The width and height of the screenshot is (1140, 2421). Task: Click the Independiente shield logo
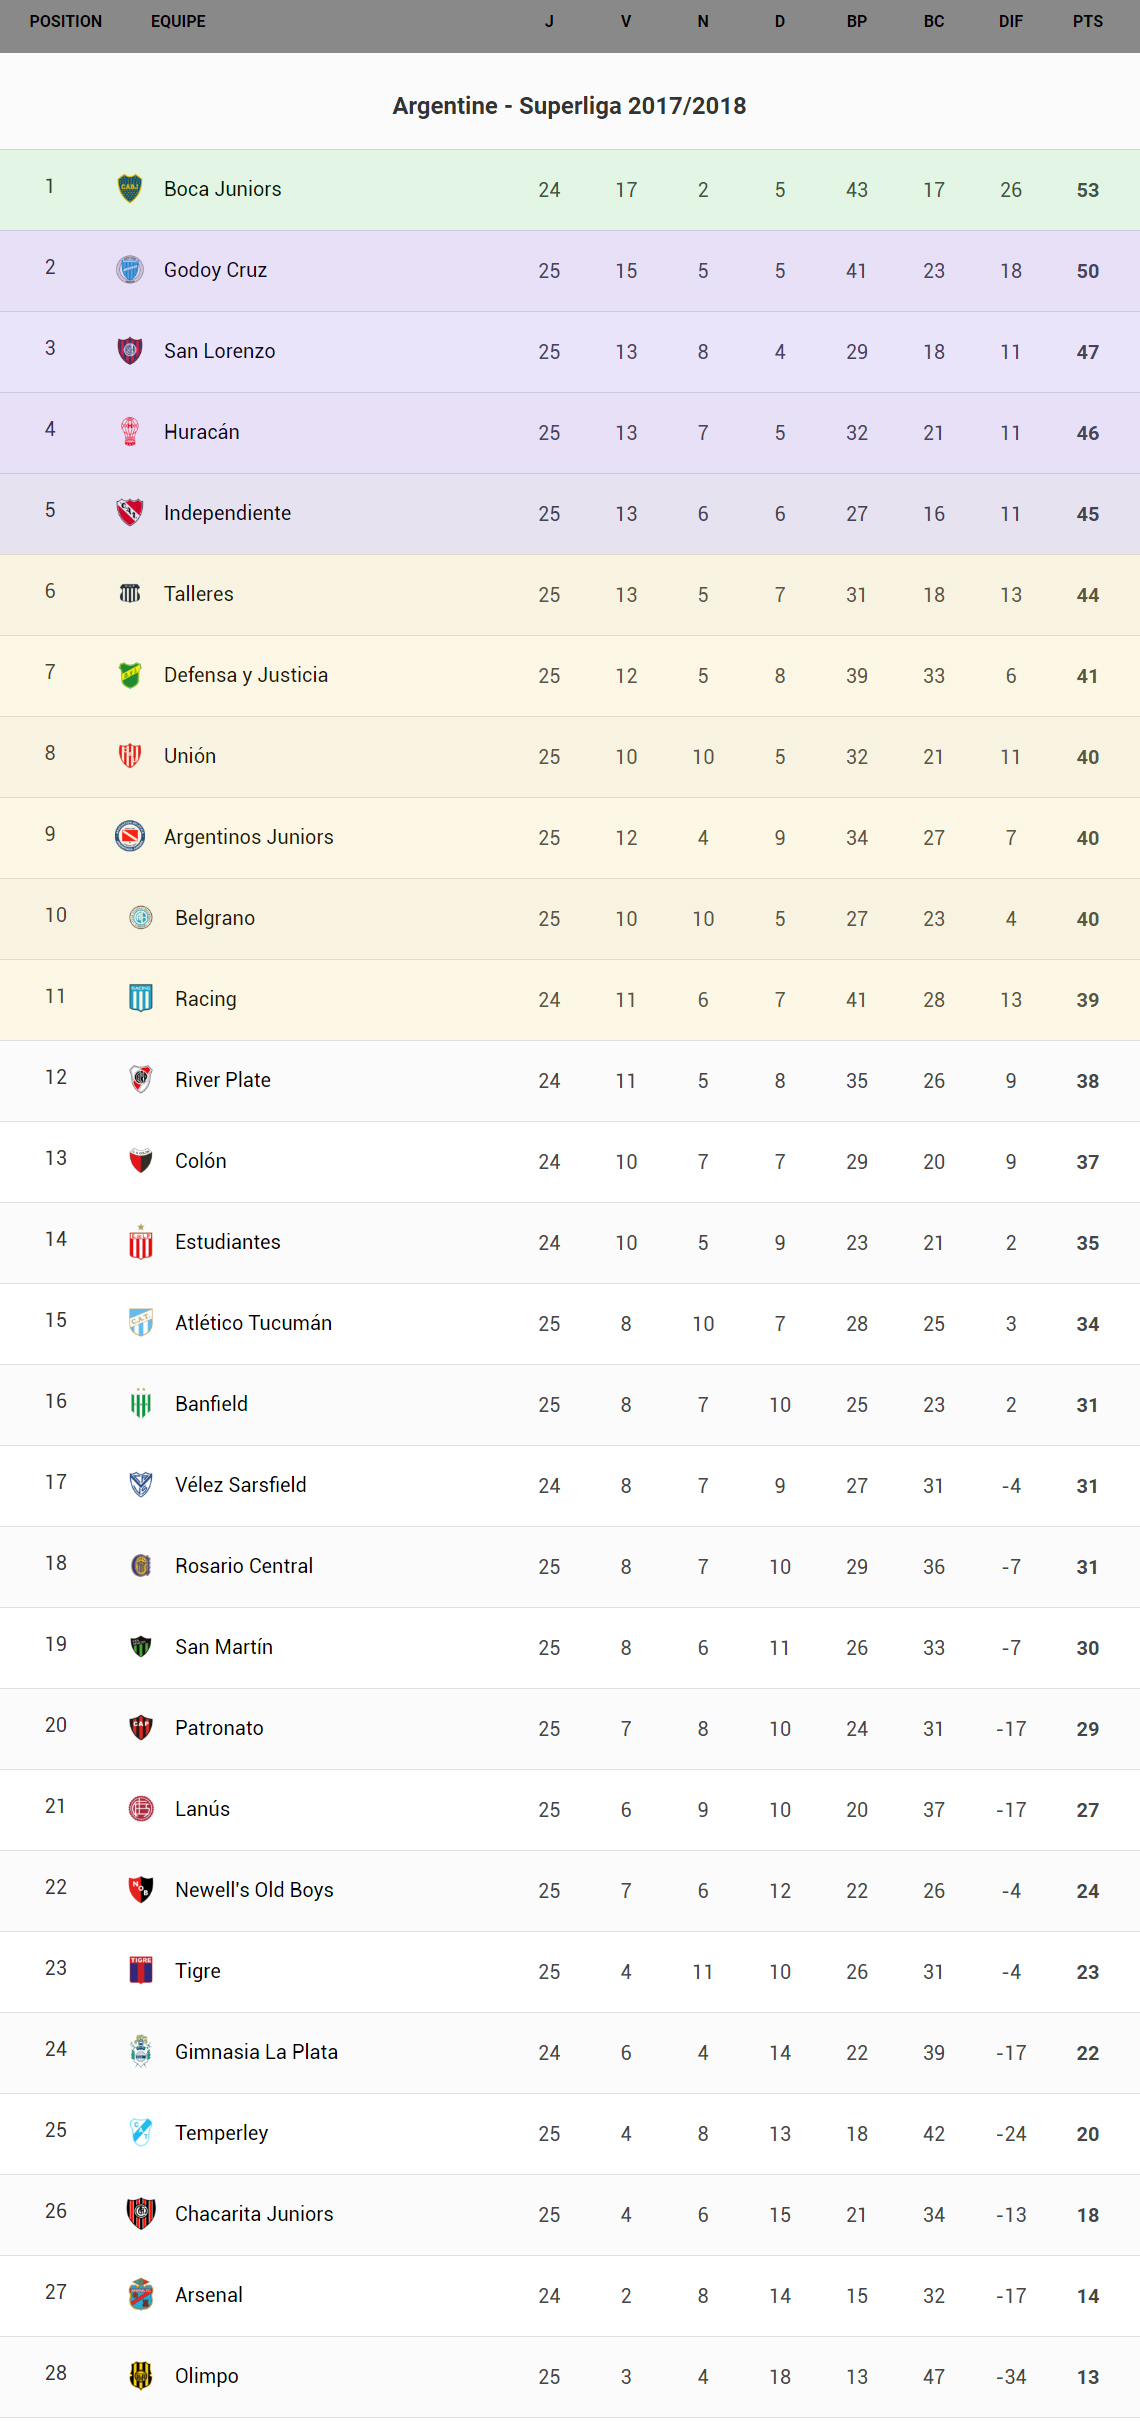tap(130, 513)
